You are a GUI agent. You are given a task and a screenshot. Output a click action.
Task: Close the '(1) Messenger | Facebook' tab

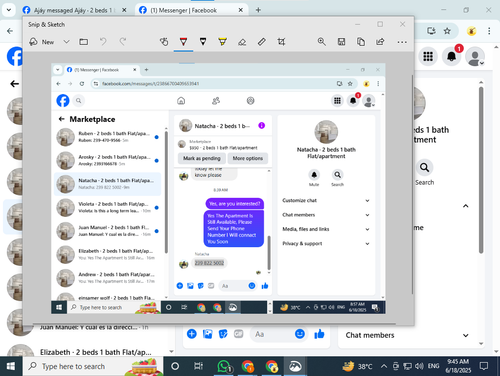241,10
